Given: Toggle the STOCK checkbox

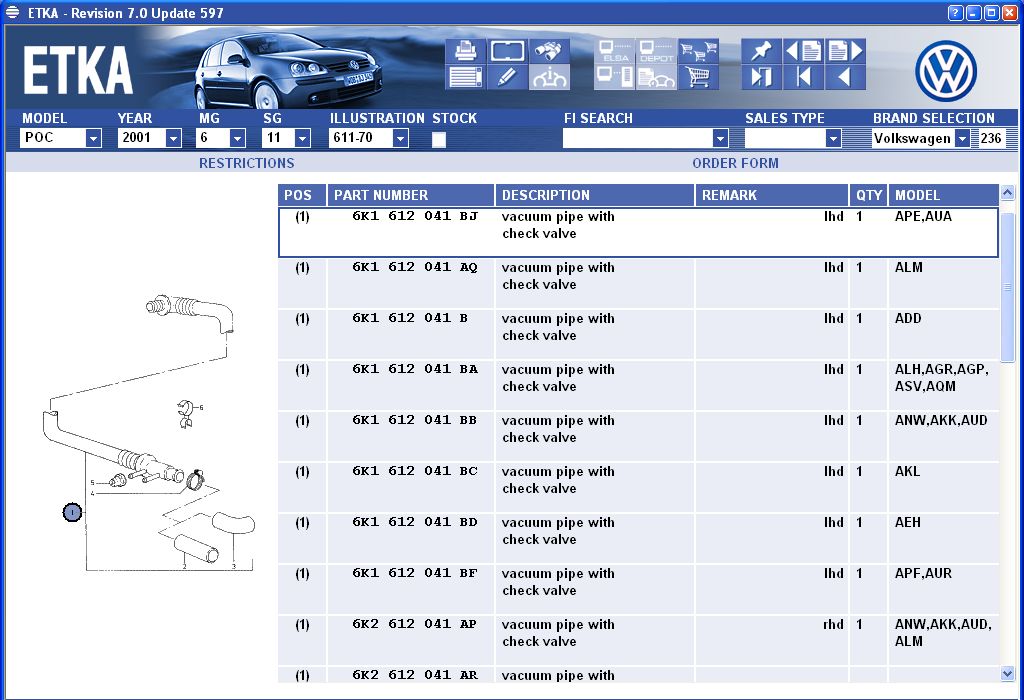Looking at the screenshot, I should coord(439,140).
